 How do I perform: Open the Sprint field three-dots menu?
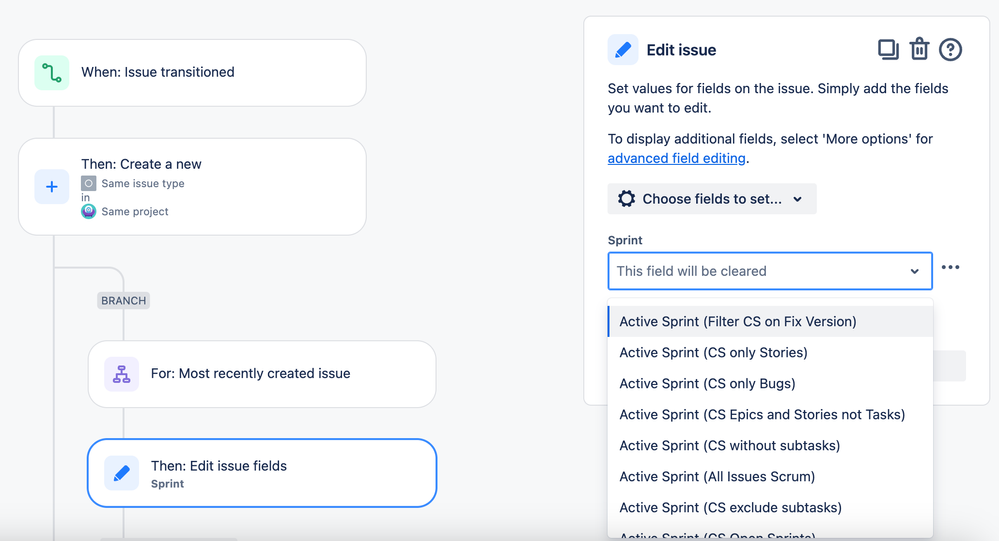pos(950,268)
